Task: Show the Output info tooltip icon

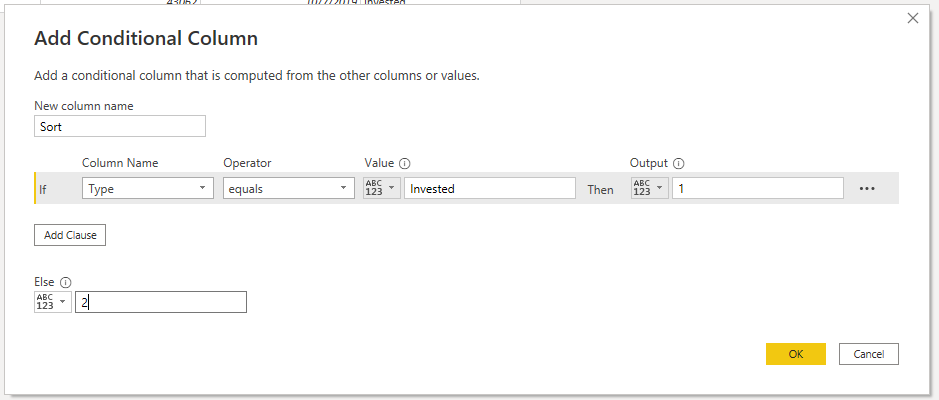Action: click(x=678, y=163)
